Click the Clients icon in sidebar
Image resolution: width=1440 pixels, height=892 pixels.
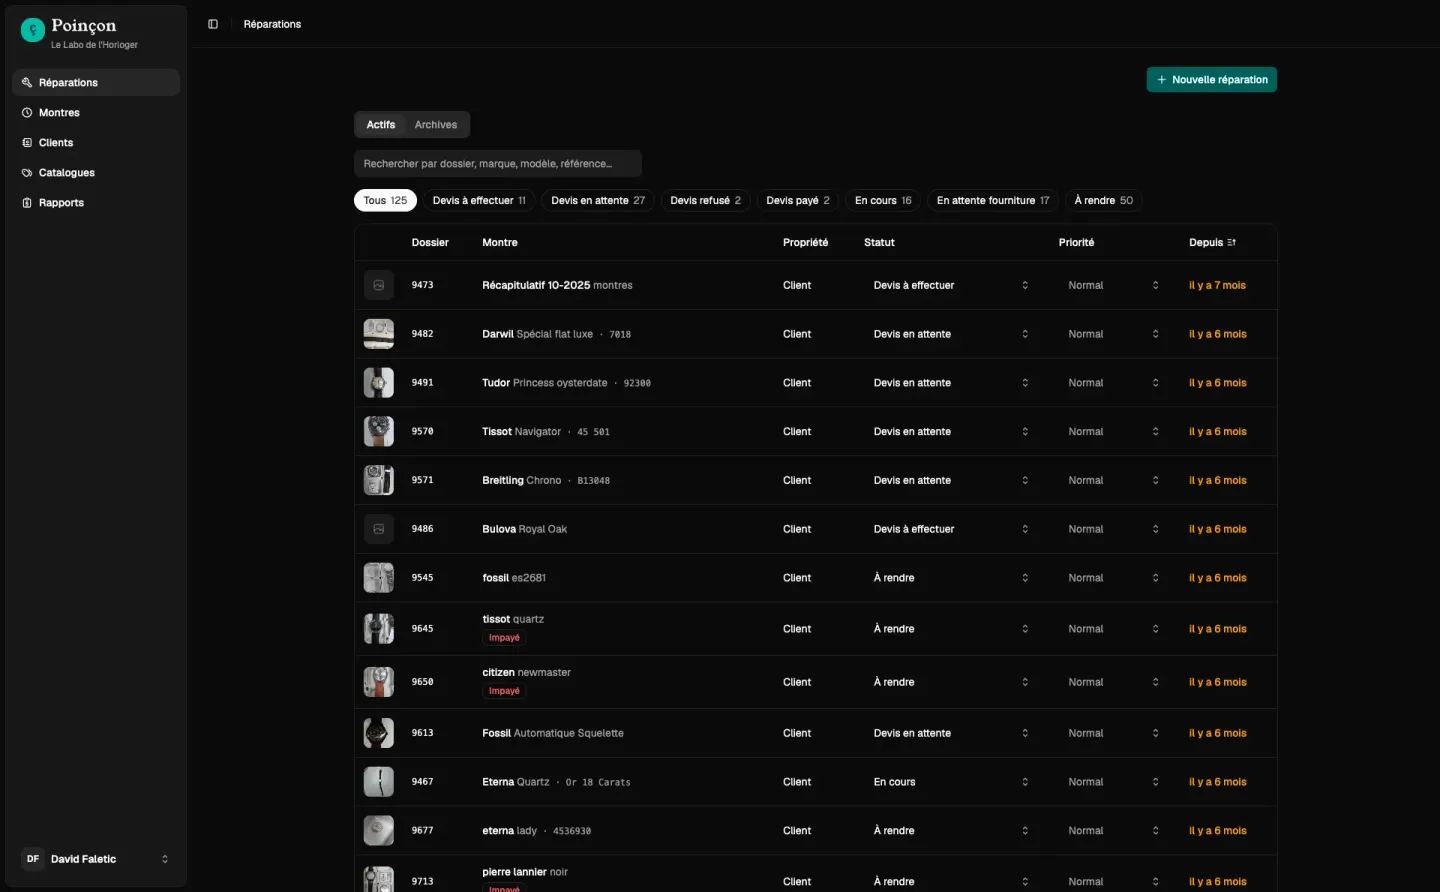[27, 143]
